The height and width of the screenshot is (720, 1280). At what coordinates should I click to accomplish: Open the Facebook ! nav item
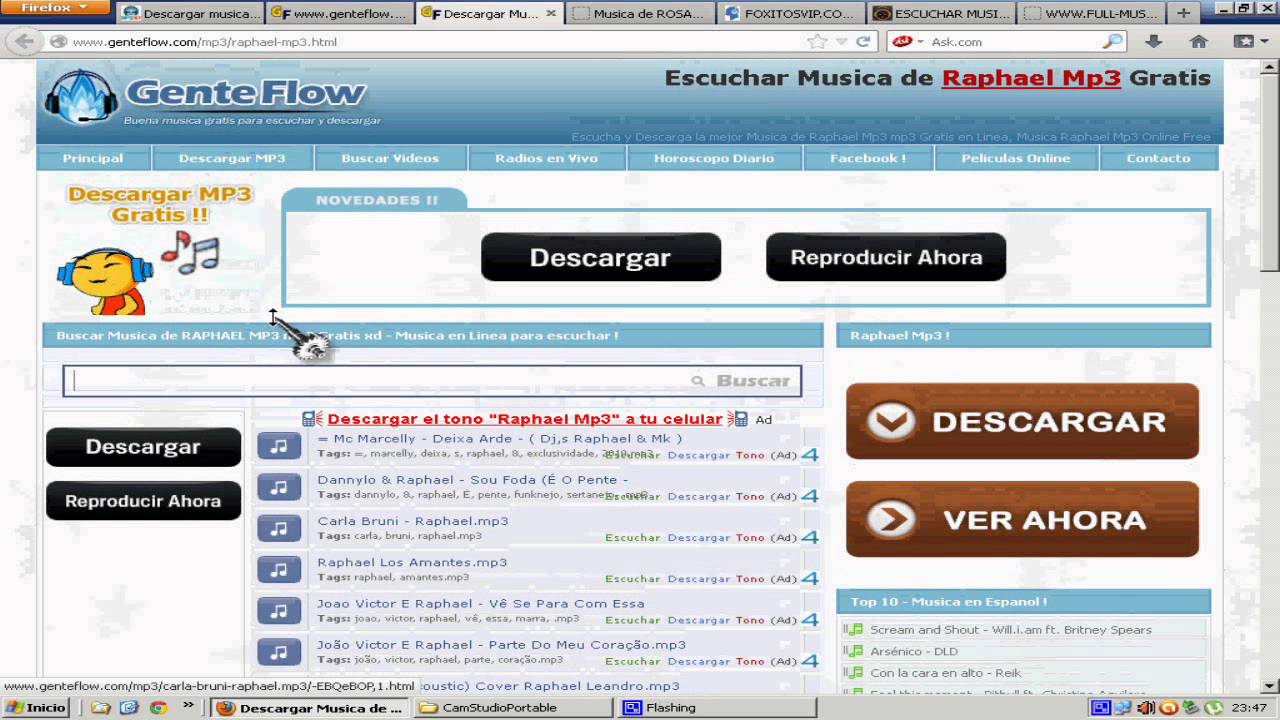868,158
